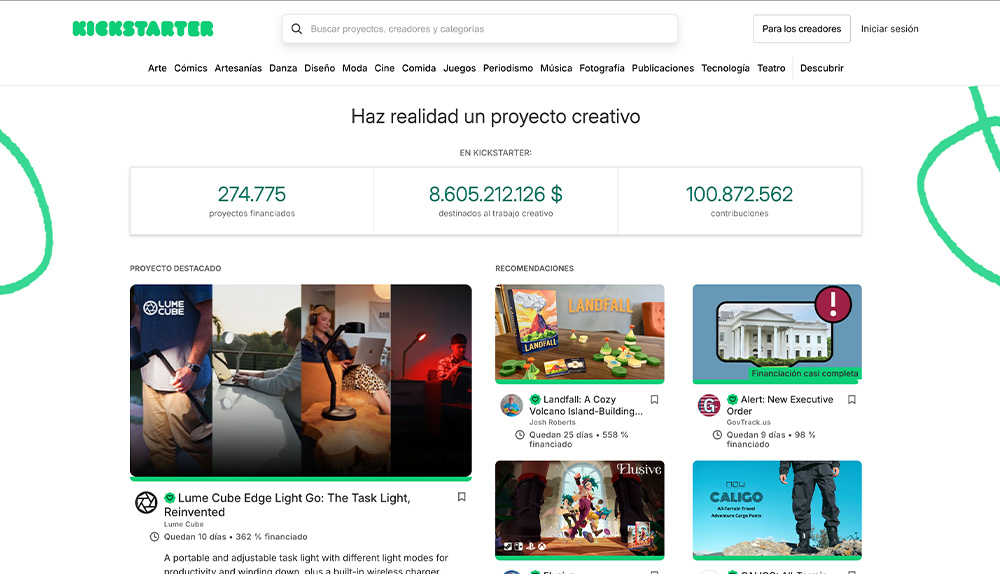Open the Periodismo category
The width and height of the screenshot is (1000, 574).
pyautogui.click(x=508, y=68)
